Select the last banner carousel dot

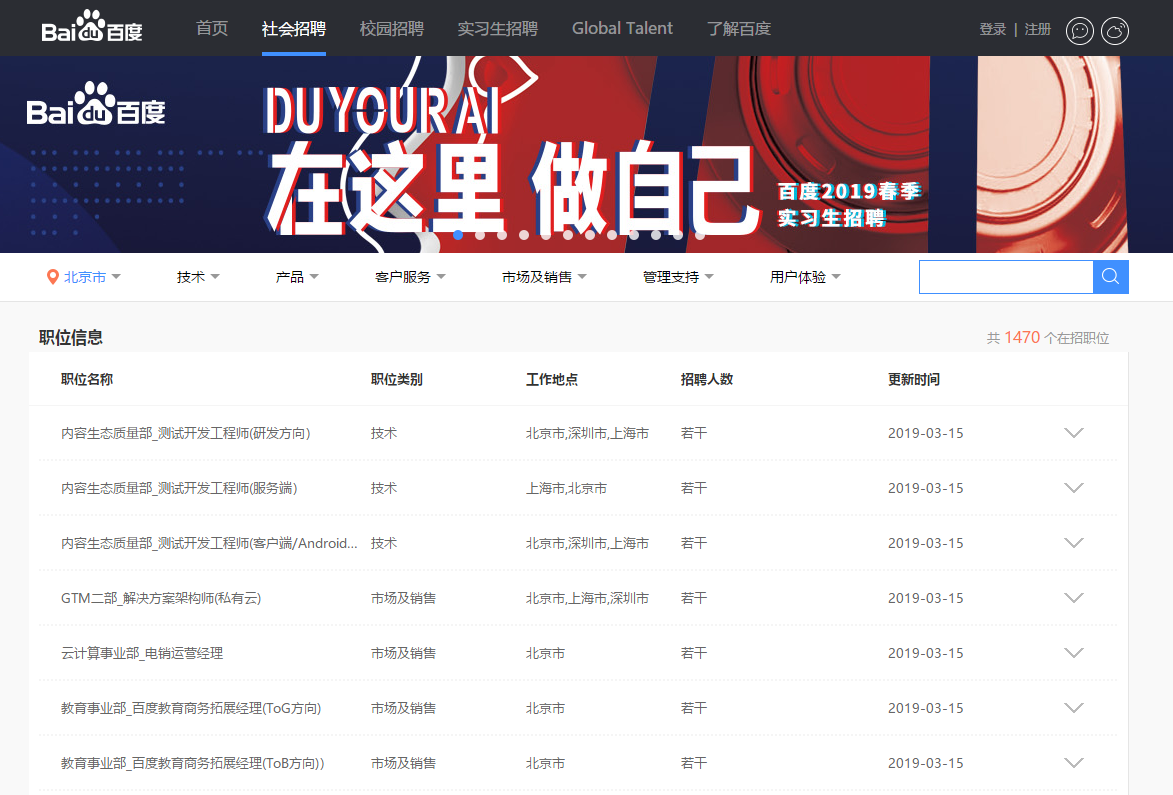(x=699, y=235)
